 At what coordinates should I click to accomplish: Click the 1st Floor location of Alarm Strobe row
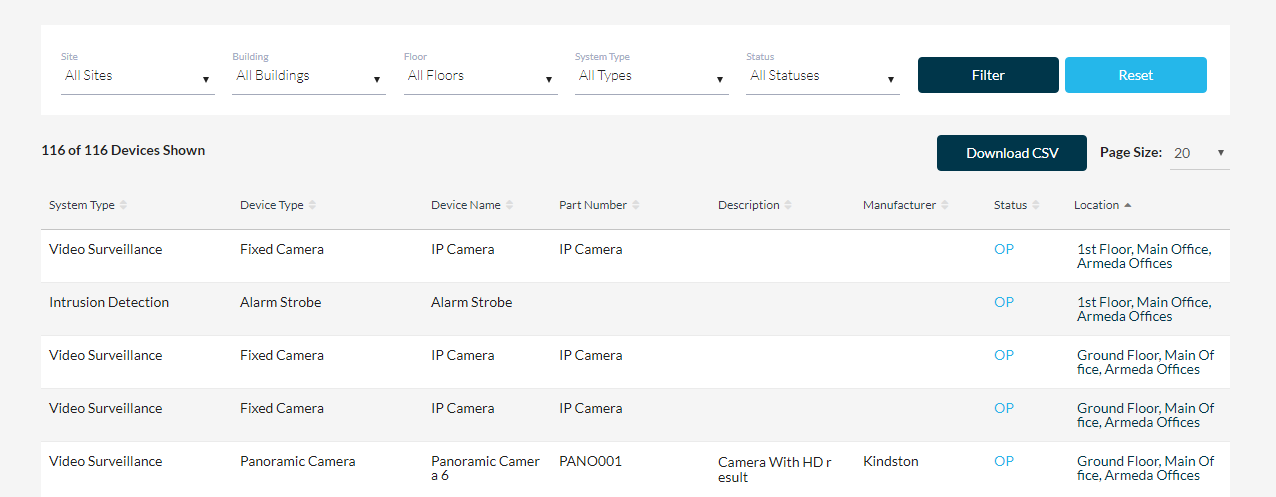click(x=1144, y=309)
